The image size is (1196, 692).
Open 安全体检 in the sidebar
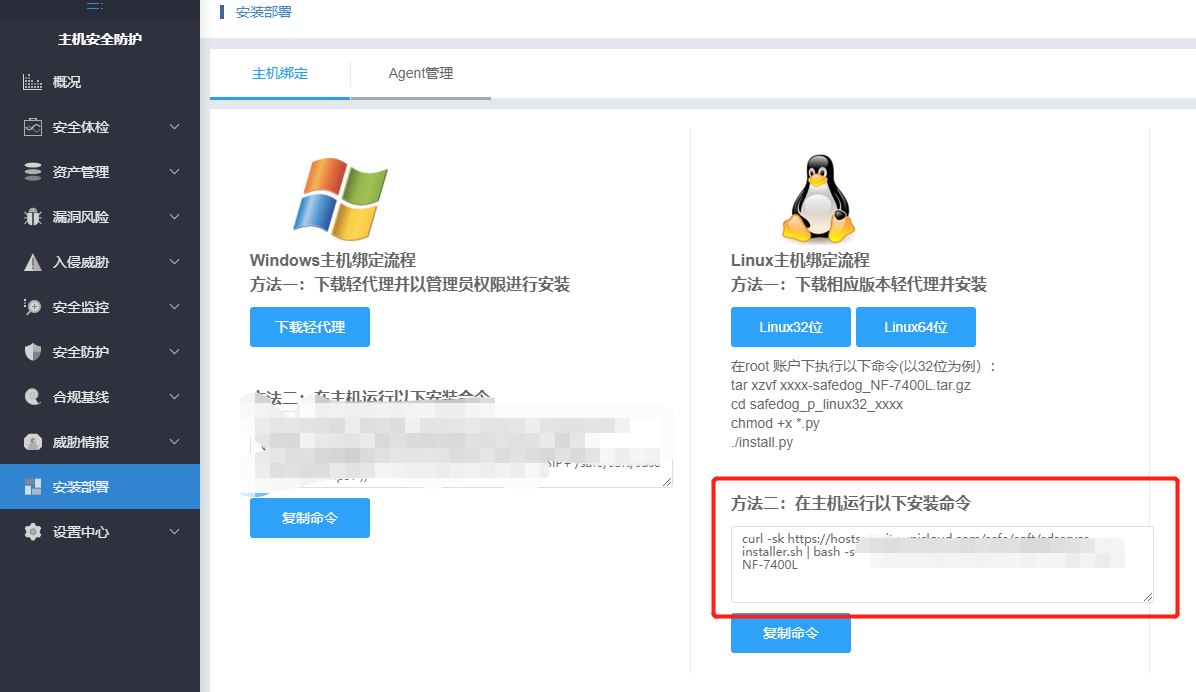point(100,127)
